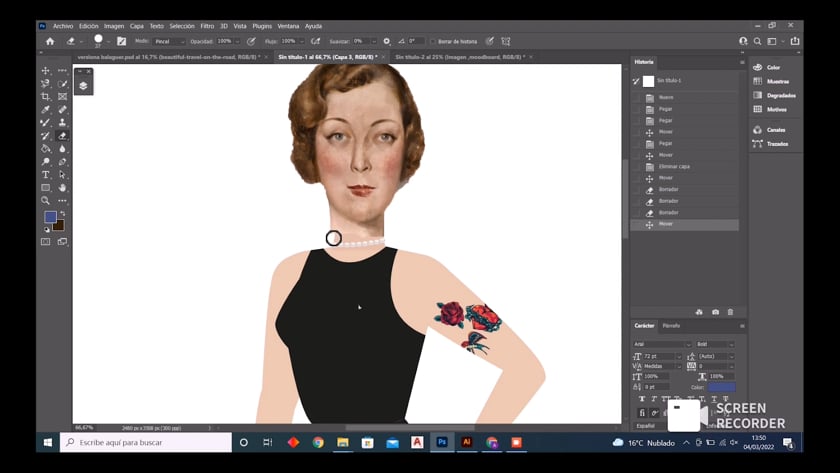Toggle pressure for opacity button
The width and height of the screenshot is (840, 473).
(x=251, y=41)
